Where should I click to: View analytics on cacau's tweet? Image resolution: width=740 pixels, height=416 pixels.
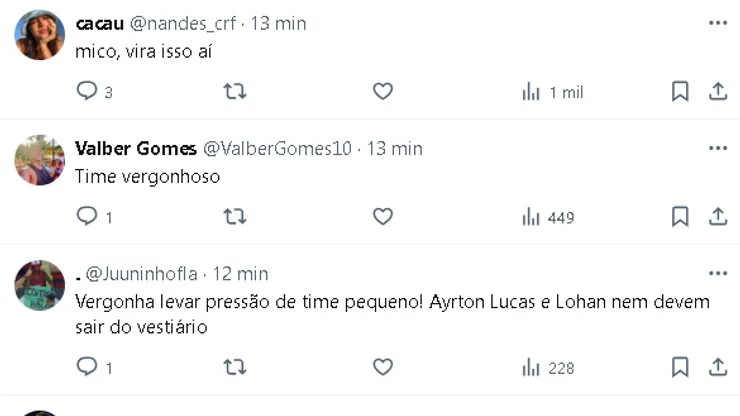(x=552, y=92)
